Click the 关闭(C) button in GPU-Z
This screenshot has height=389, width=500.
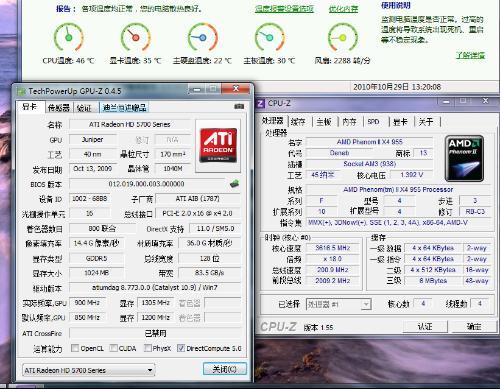coord(225,369)
